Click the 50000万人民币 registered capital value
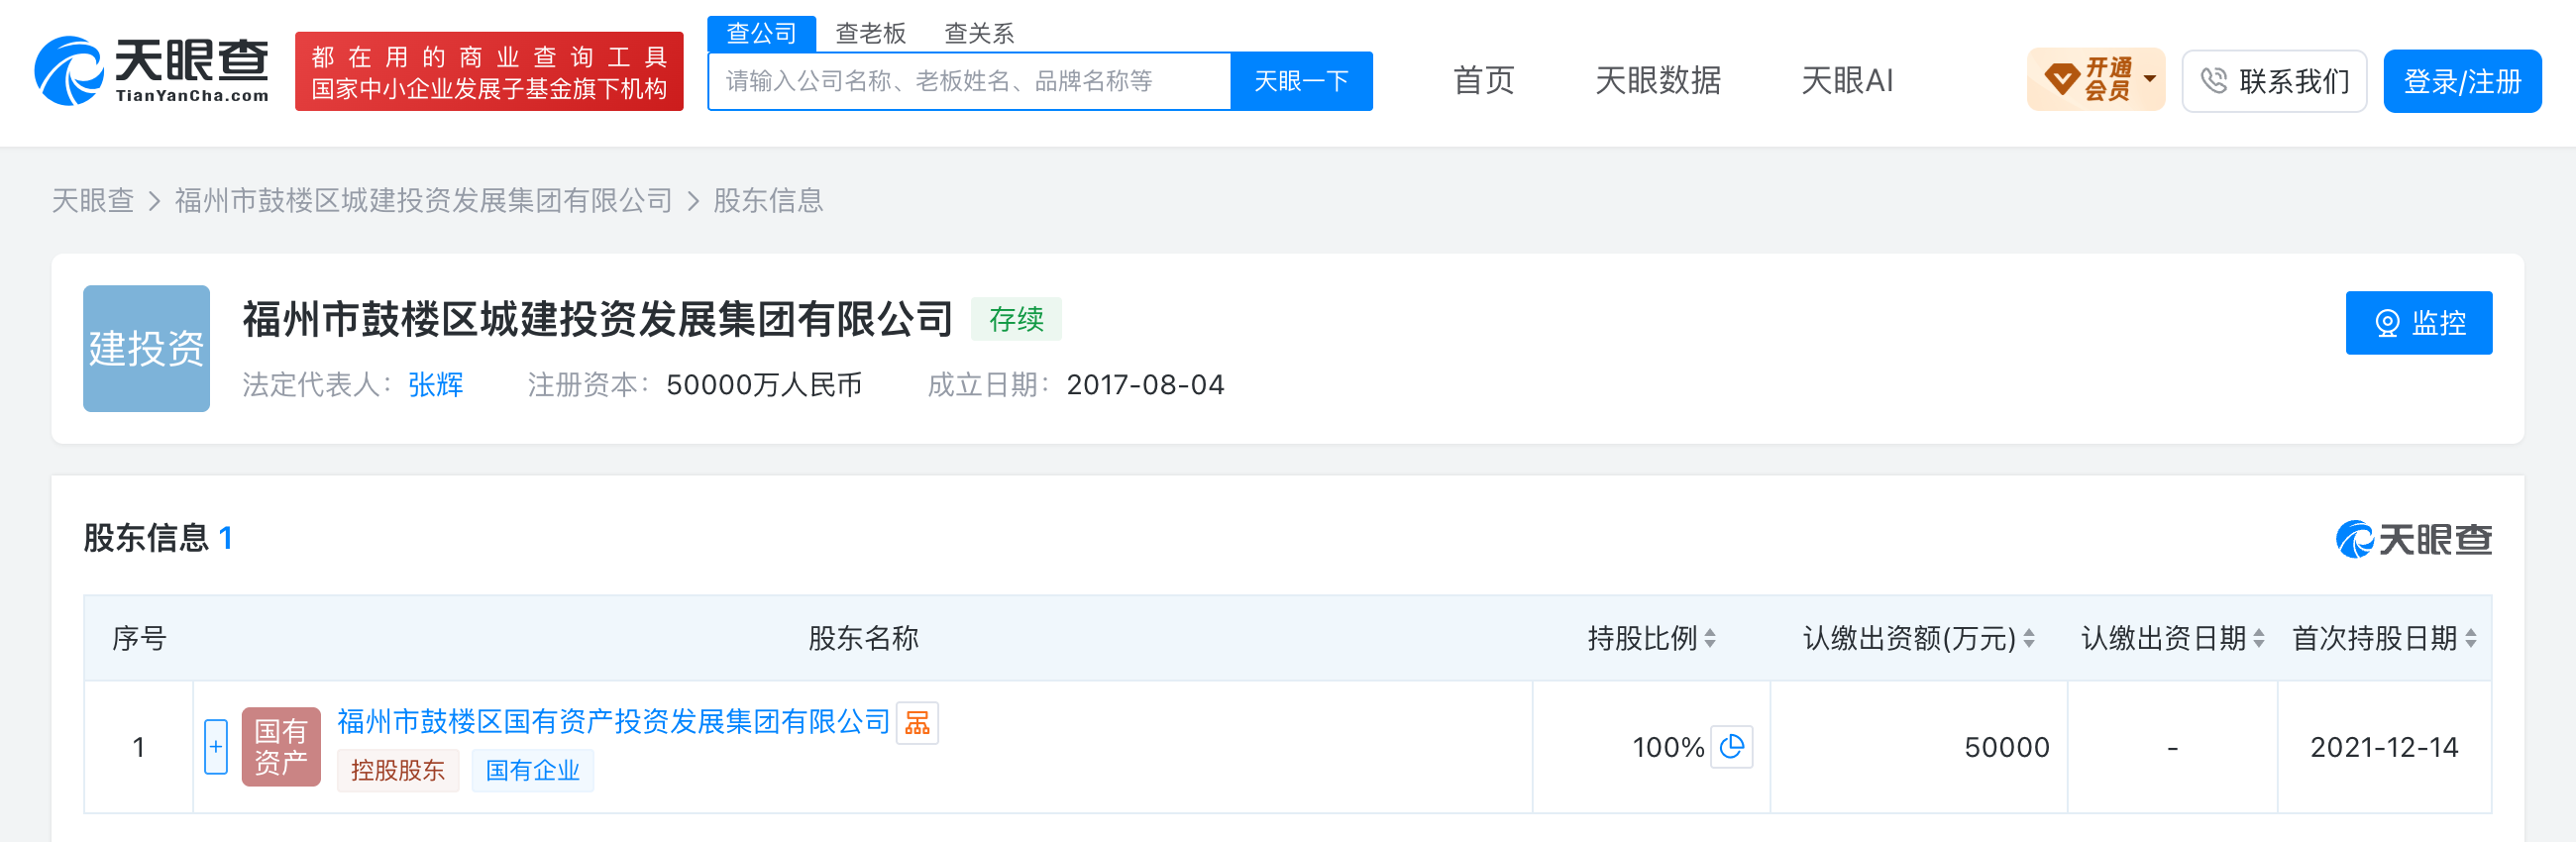 point(764,384)
